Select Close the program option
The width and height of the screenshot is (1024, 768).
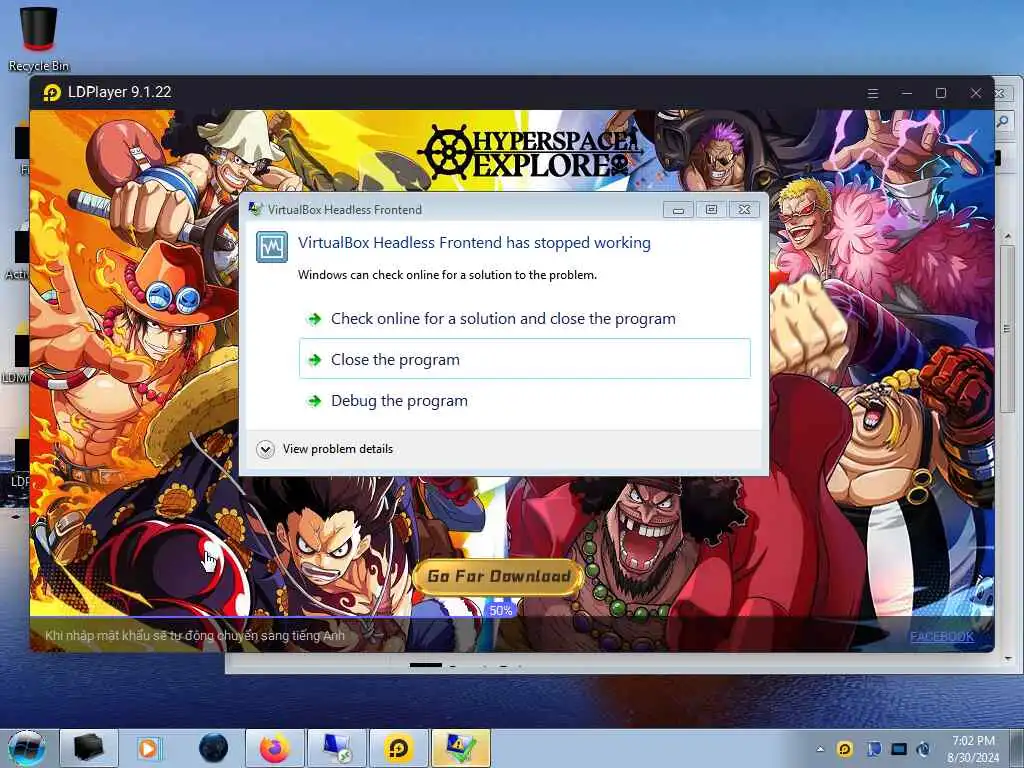coord(525,359)
